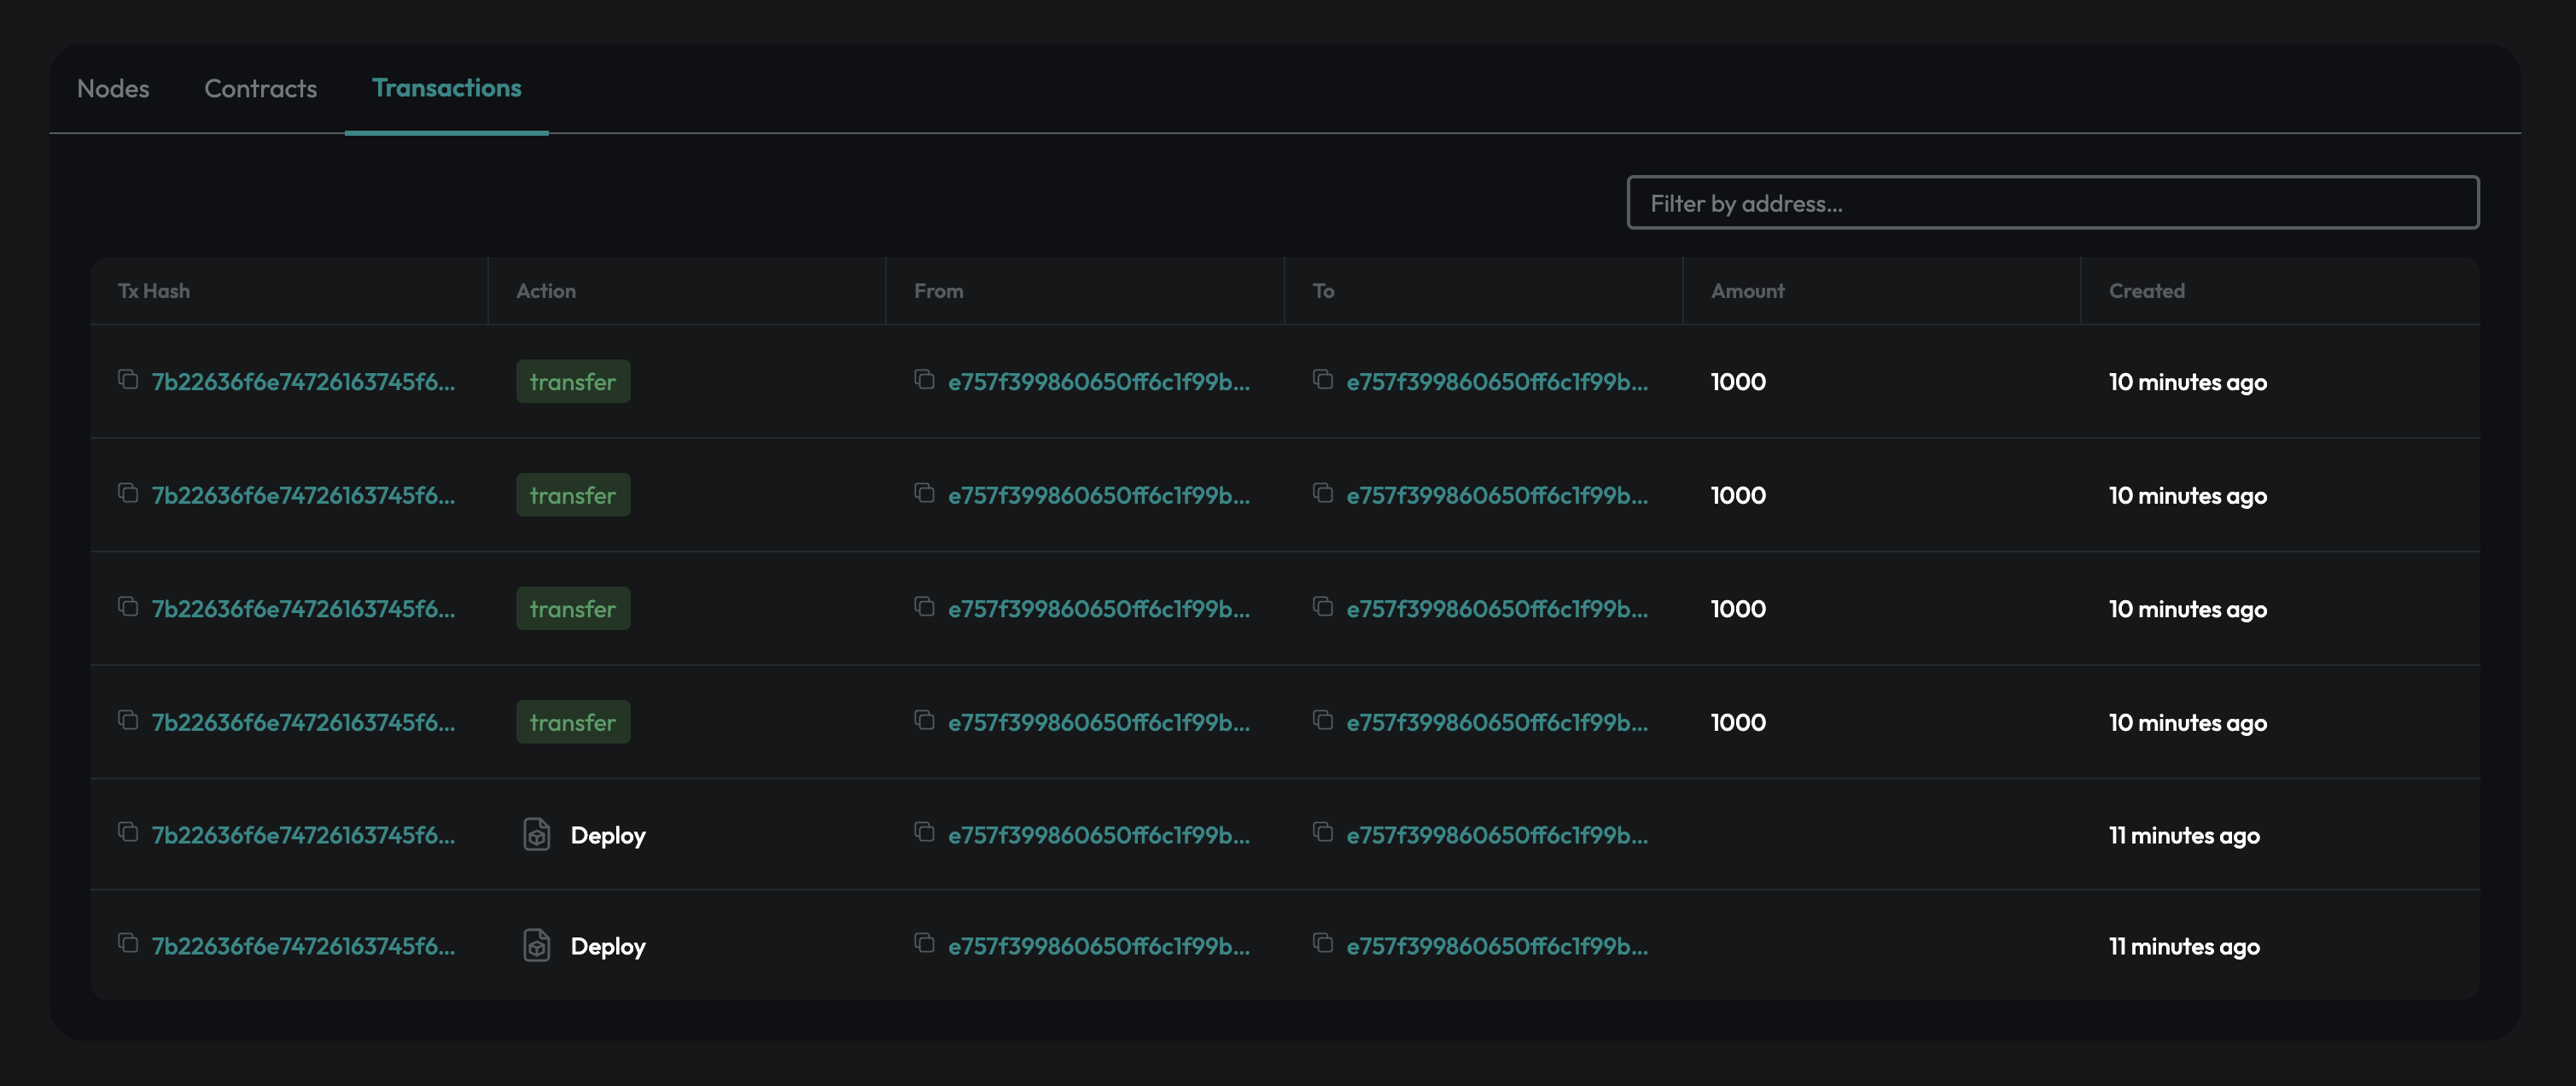Open From address link in last Deploy row
The height and width of the screenshot is (1086, 2576).
[1099, 946]
